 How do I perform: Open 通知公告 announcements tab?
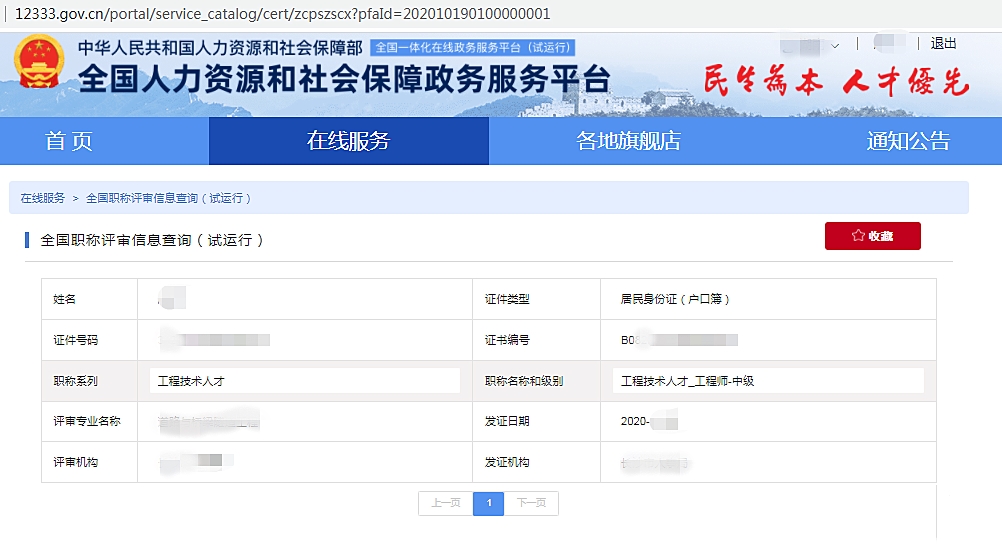click(908, 141)
